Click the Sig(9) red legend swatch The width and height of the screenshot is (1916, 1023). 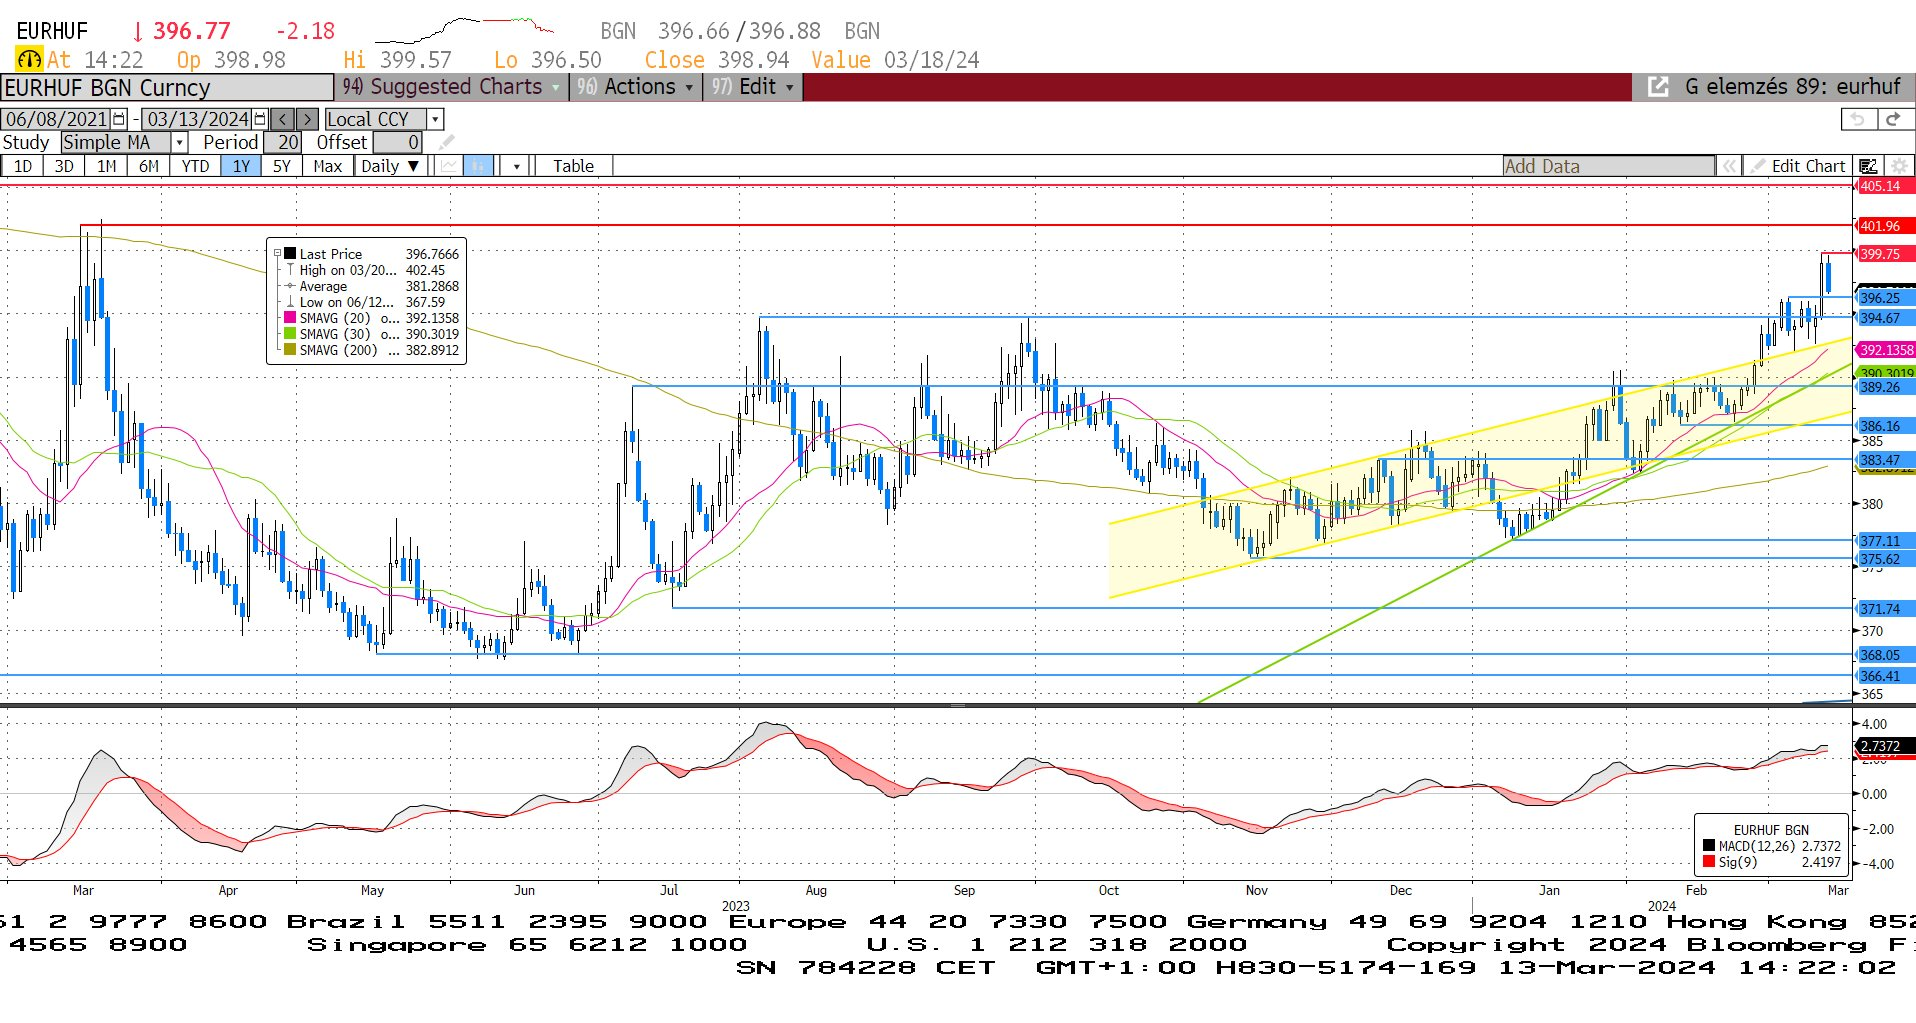click(1709, 862)
